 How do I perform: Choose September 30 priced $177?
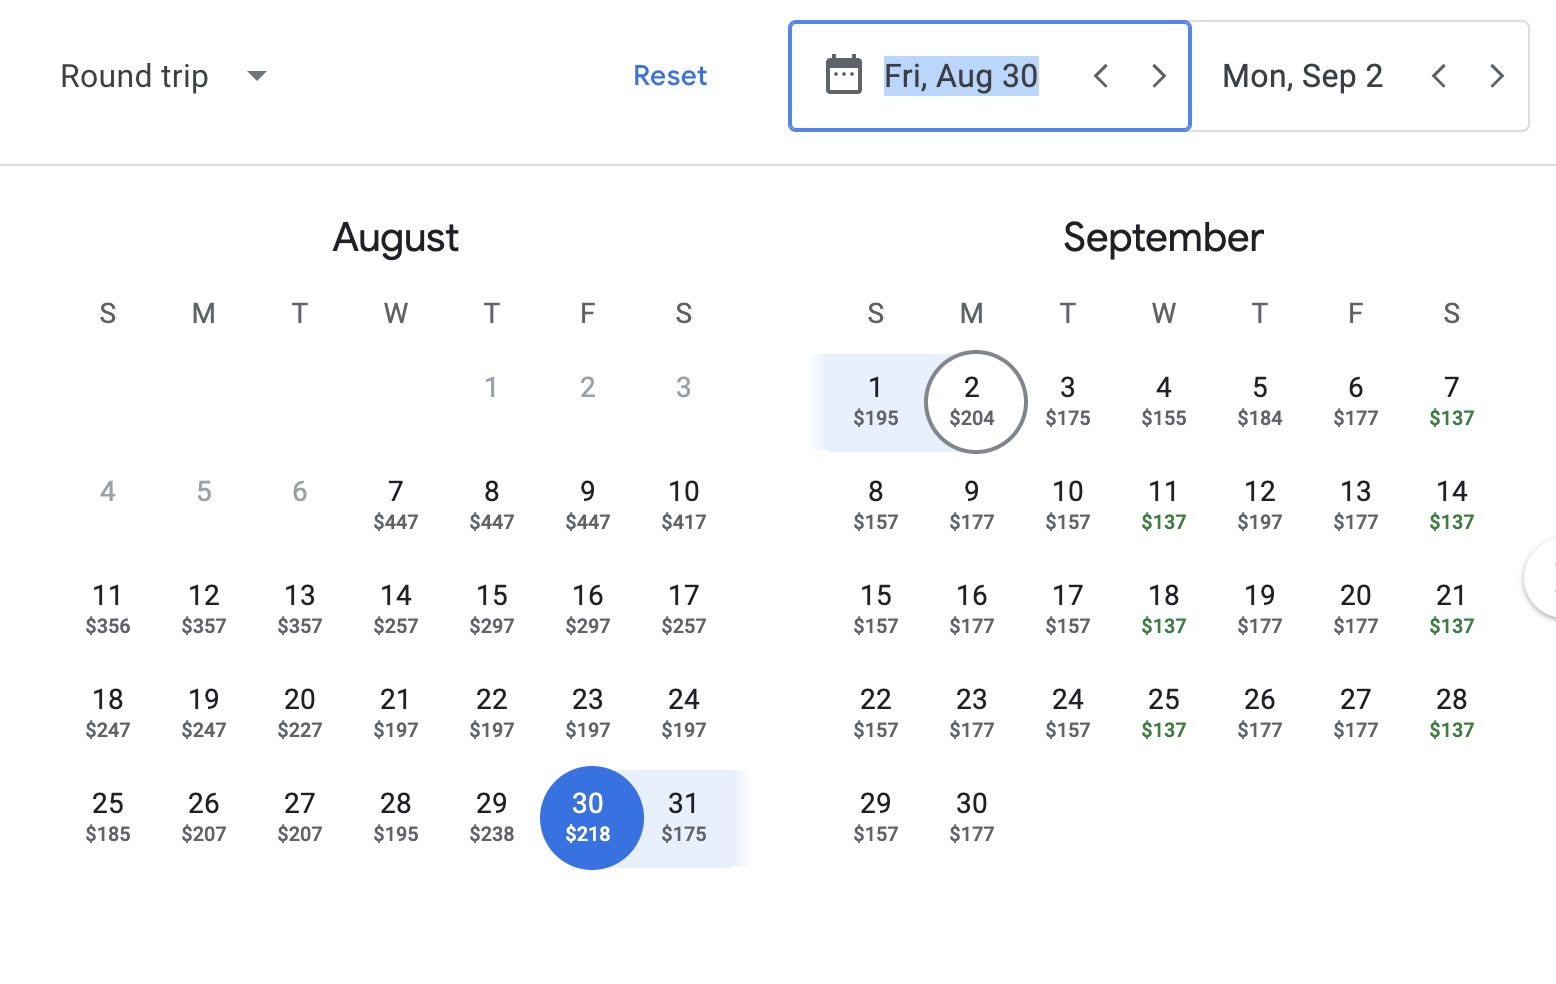(971, 815)
